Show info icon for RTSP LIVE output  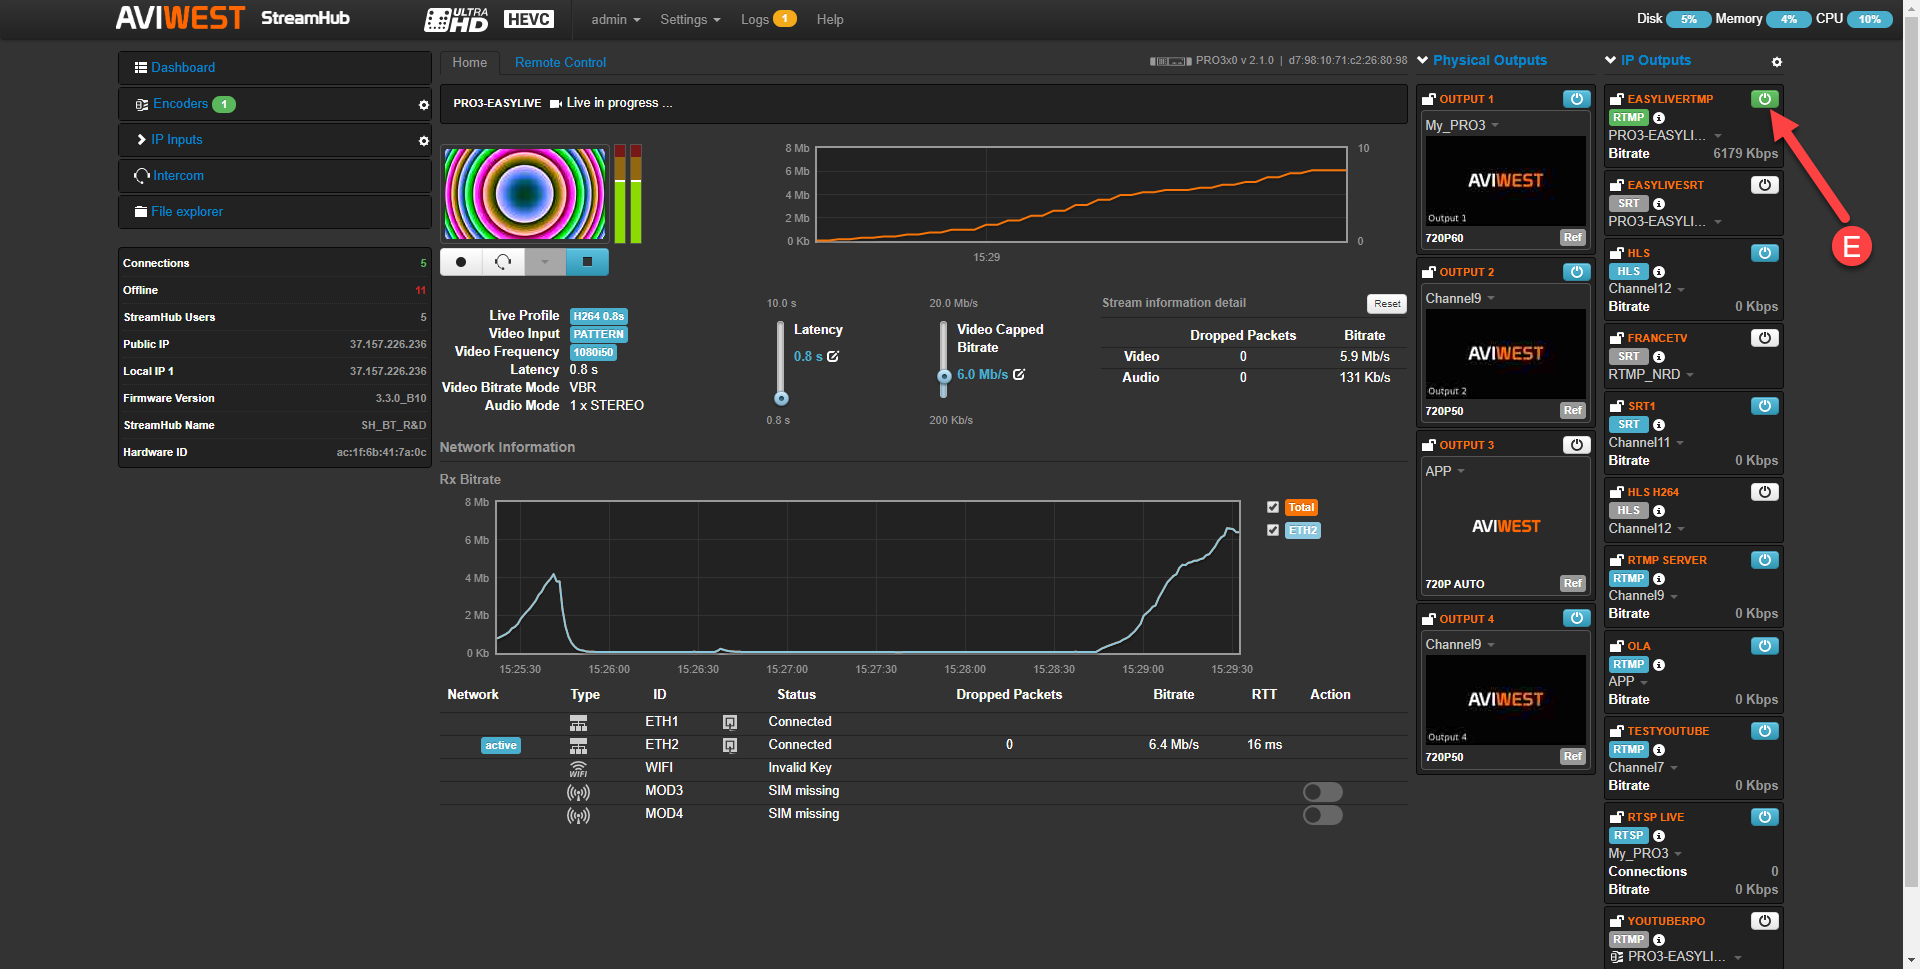(1659, 836)
